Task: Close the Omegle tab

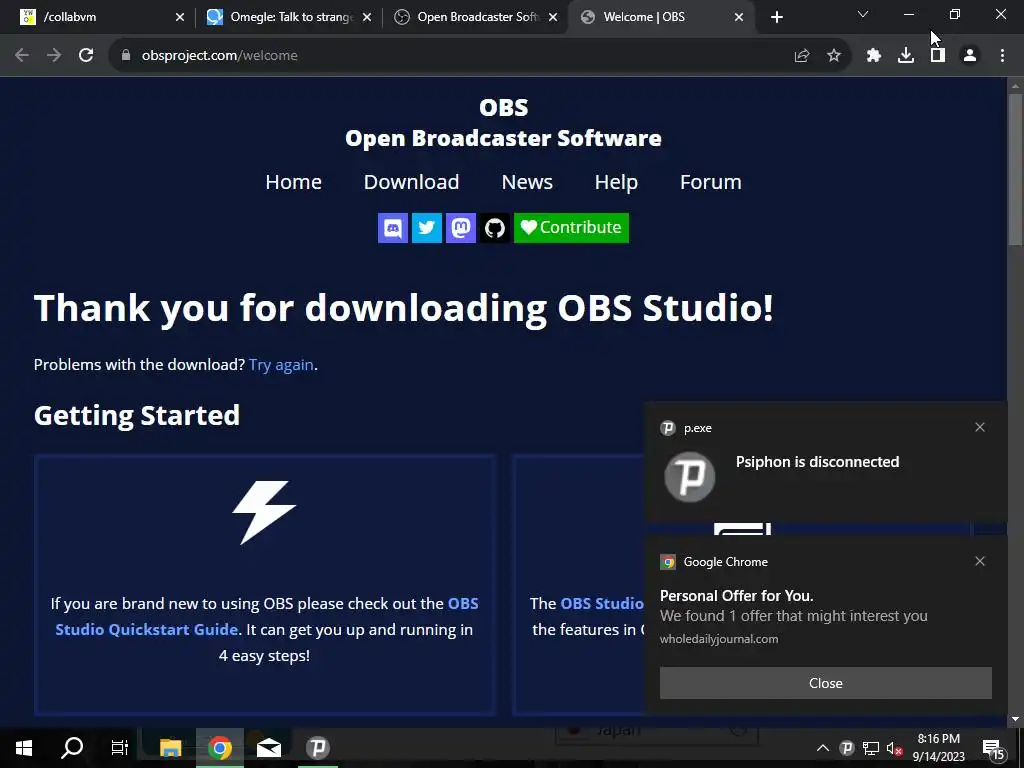Action: [367, 17]
